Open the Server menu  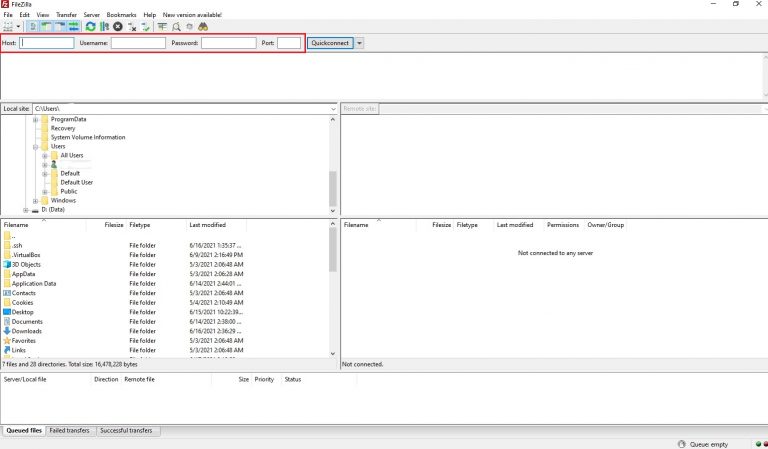pos(92,15)
